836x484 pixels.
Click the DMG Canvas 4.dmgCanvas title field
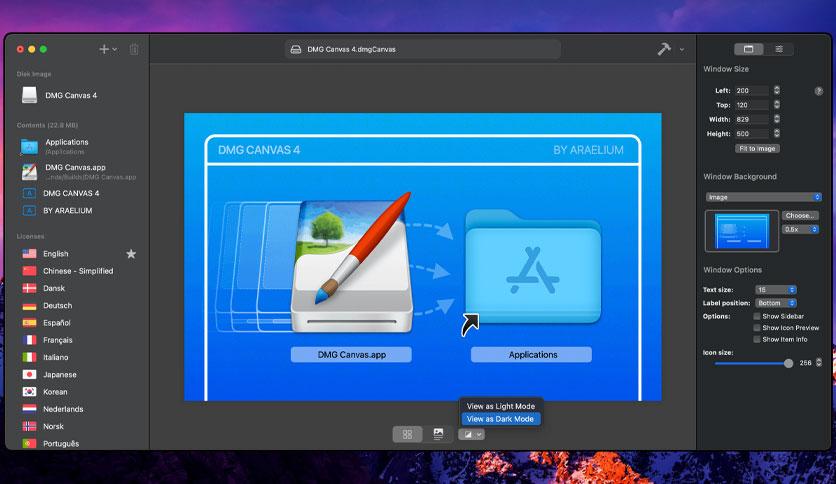(x=423, y=49)
